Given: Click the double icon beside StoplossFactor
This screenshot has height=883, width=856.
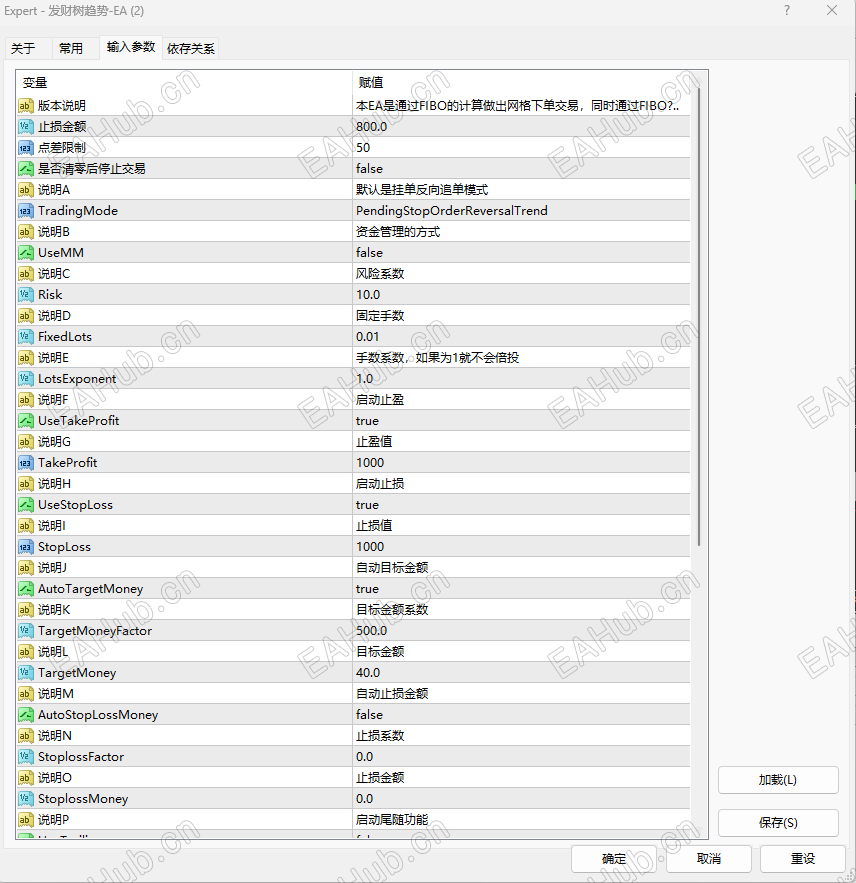Looking at the screenshot, I should pos(25,757).
